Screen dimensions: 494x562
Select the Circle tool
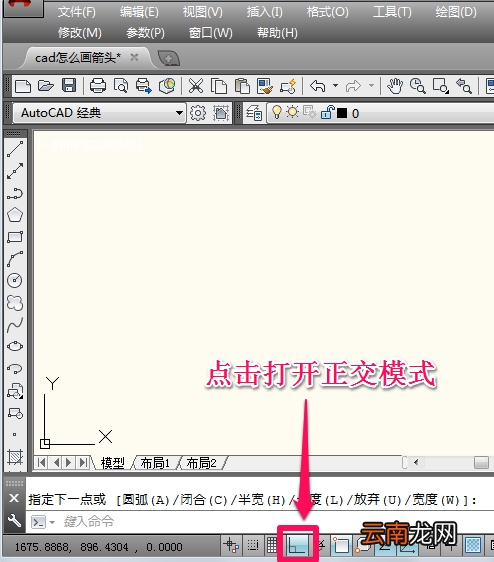click(15, 280)
